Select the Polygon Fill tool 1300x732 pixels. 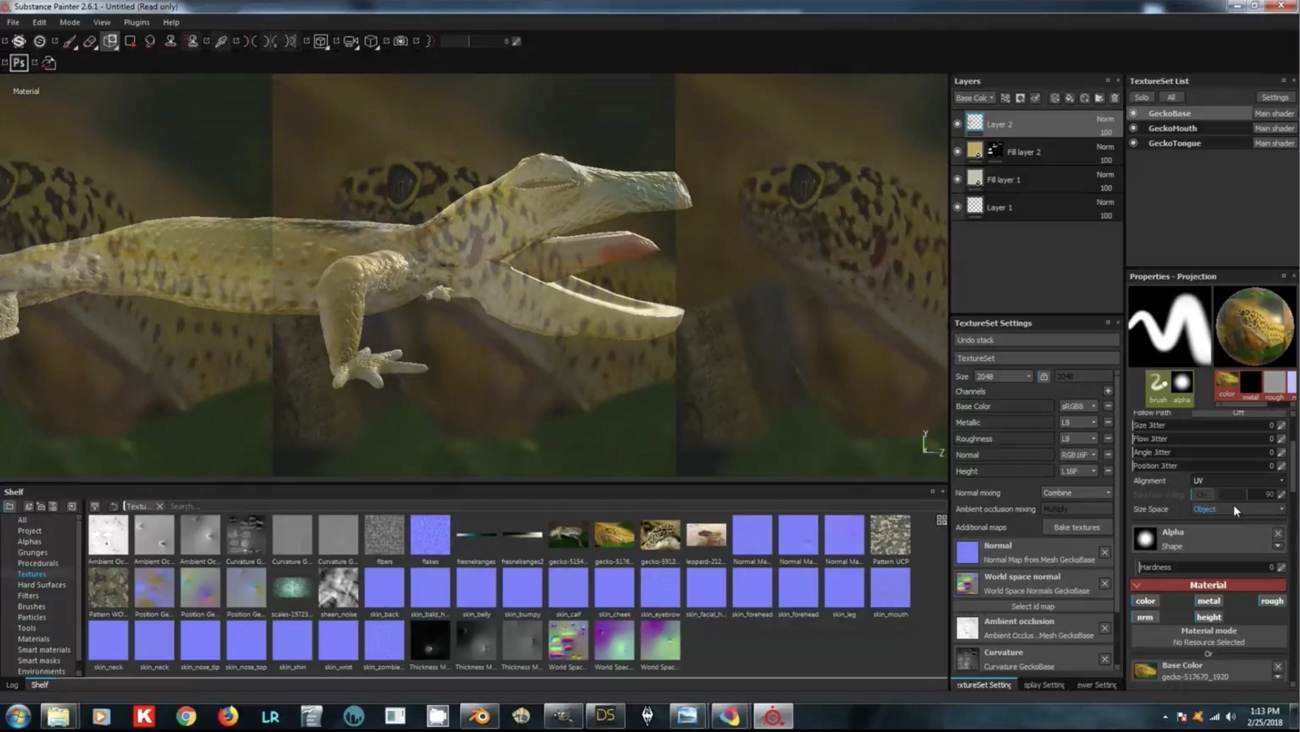tap(130, 41)
